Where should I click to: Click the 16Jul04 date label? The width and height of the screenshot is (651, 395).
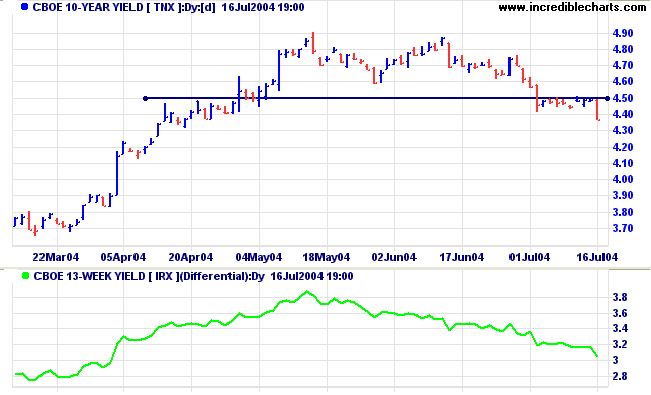coord(597,258)
